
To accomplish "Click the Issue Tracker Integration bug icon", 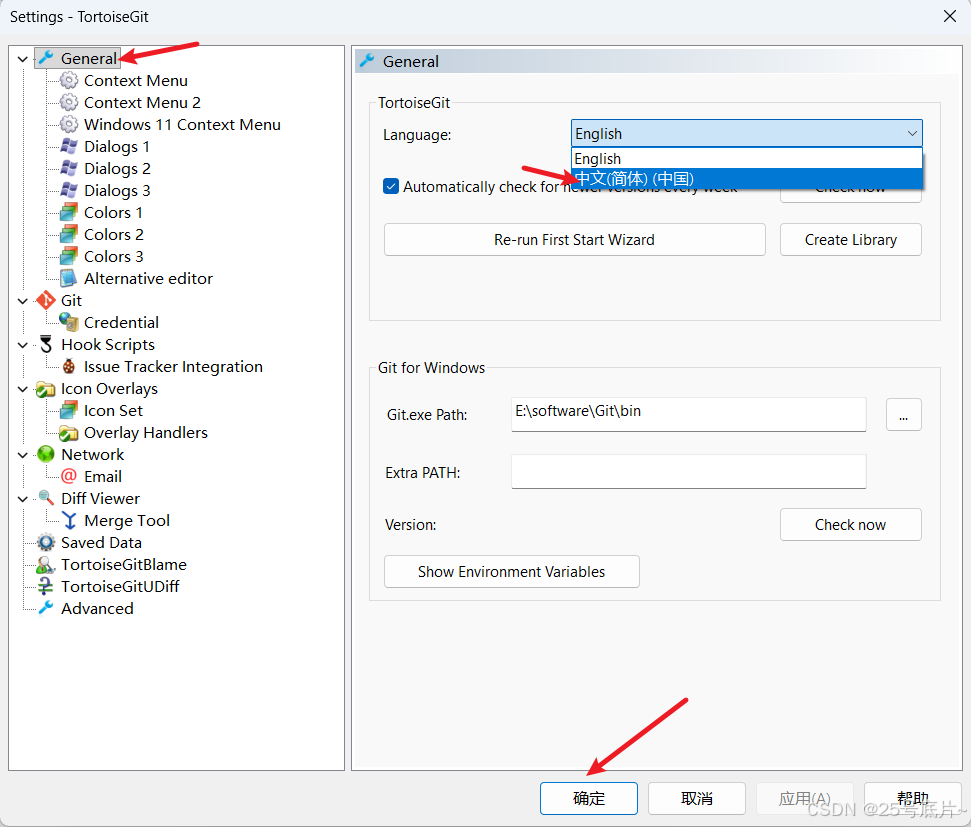I will 69,366.
